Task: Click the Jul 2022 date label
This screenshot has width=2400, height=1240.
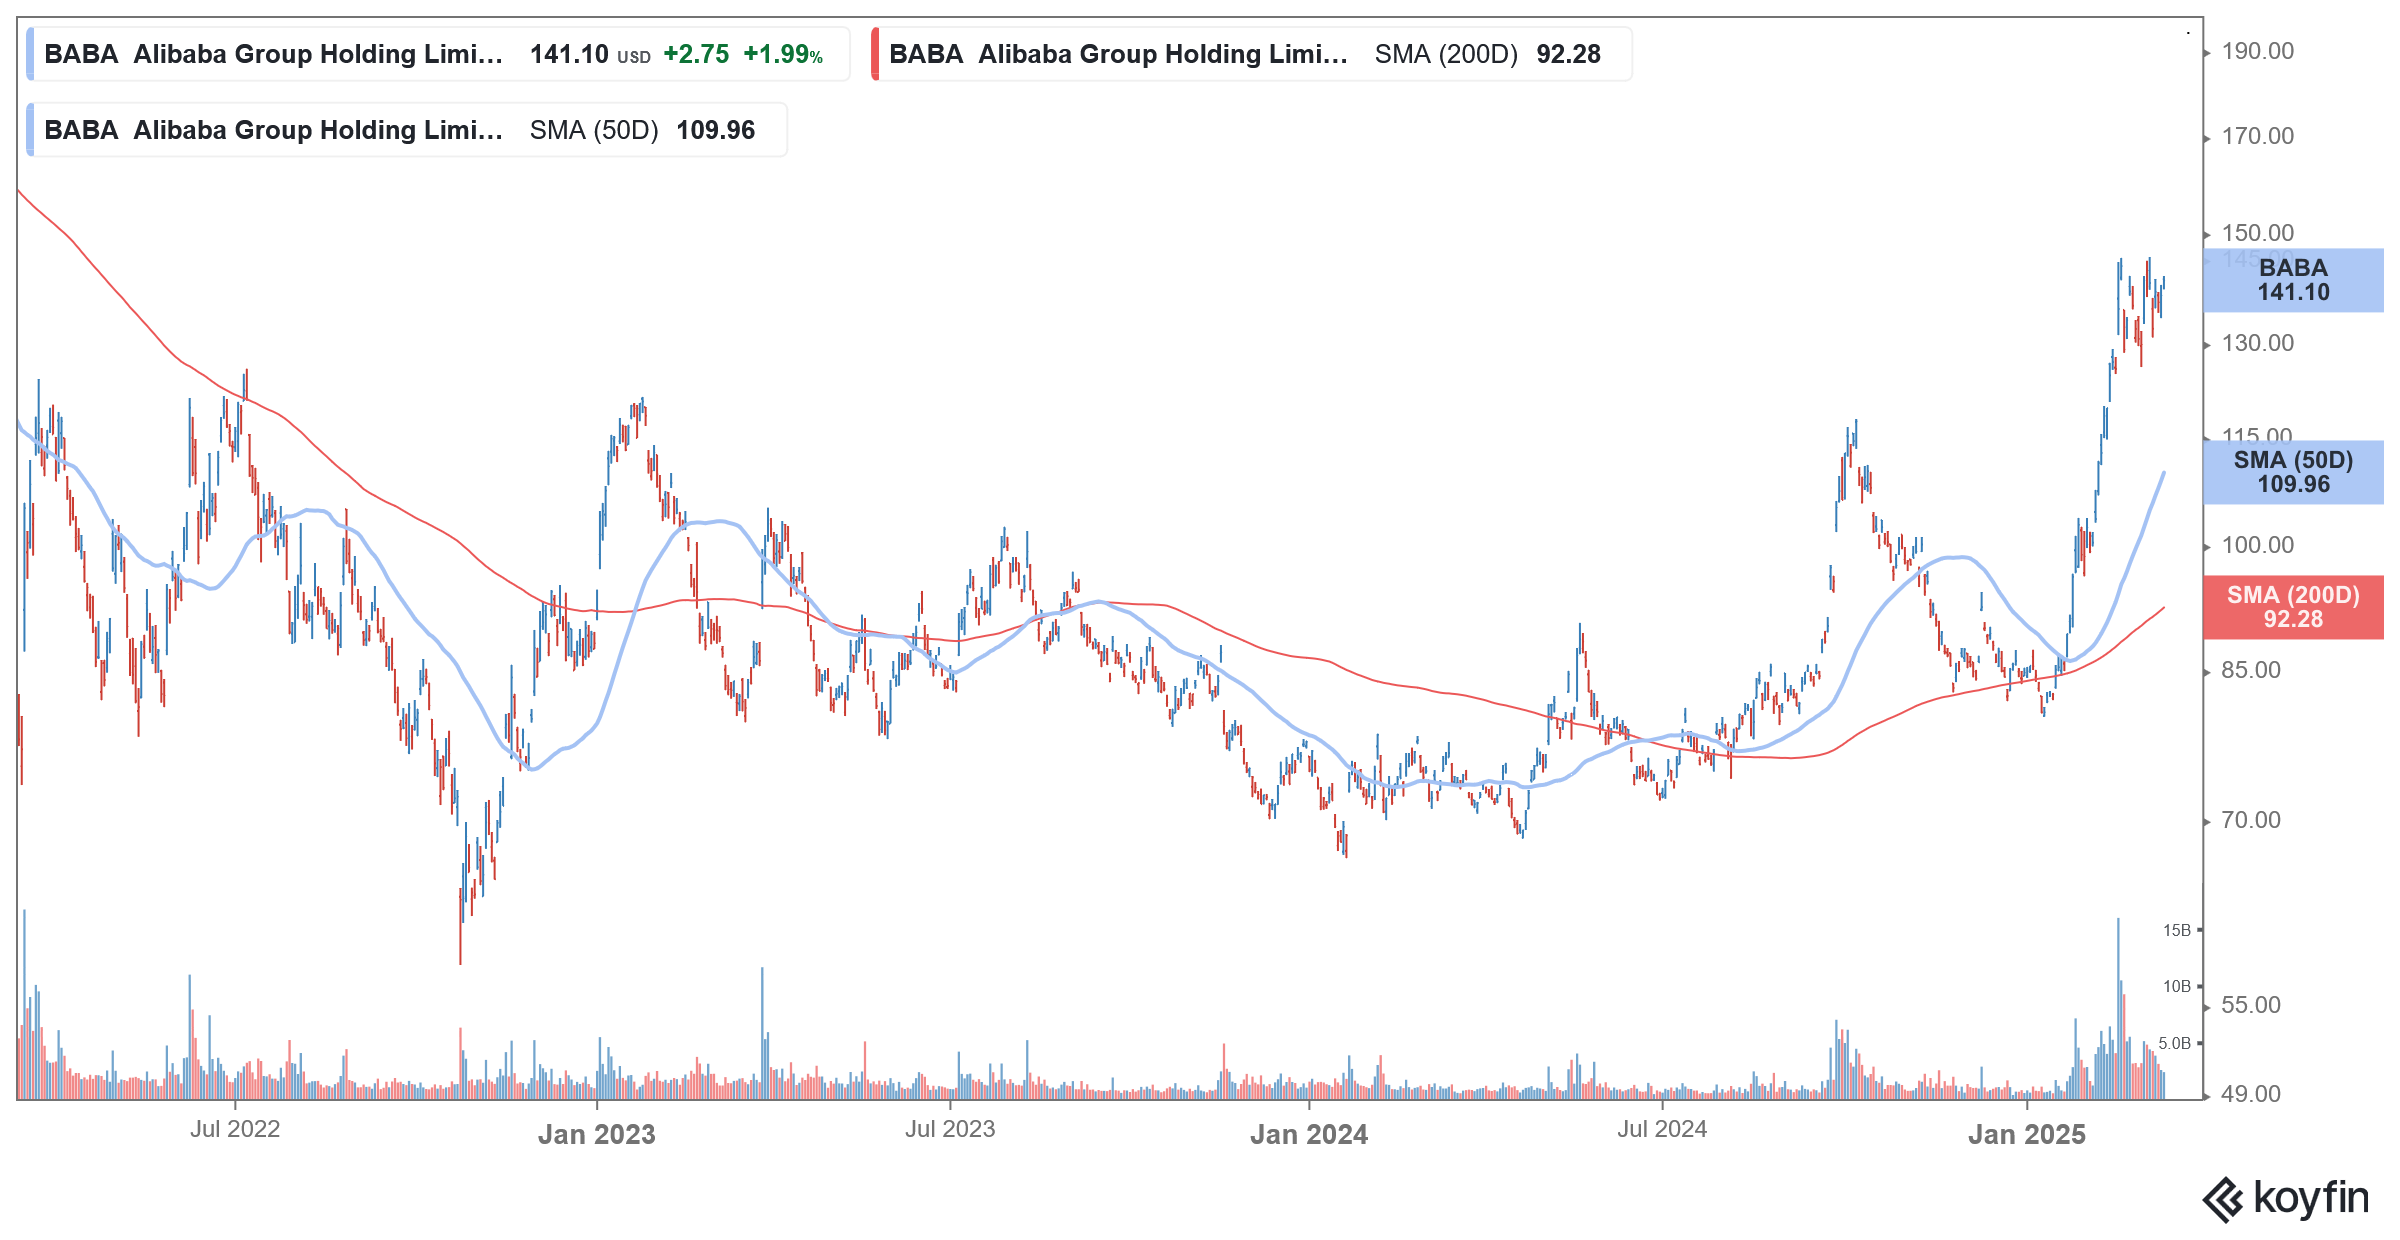Action: [x=235, y=1129]
